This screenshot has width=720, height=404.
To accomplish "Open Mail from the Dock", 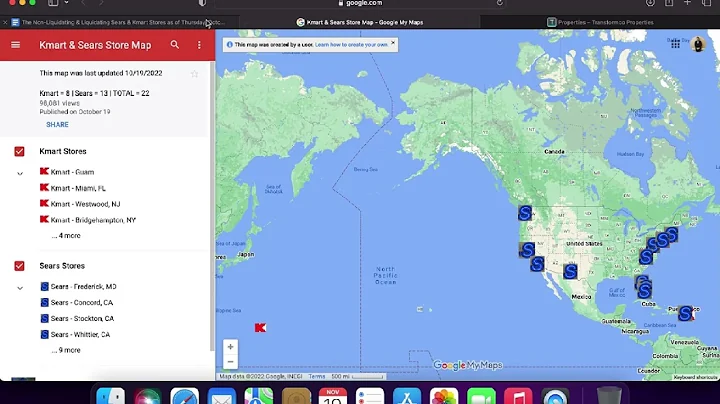I will 222,397.
